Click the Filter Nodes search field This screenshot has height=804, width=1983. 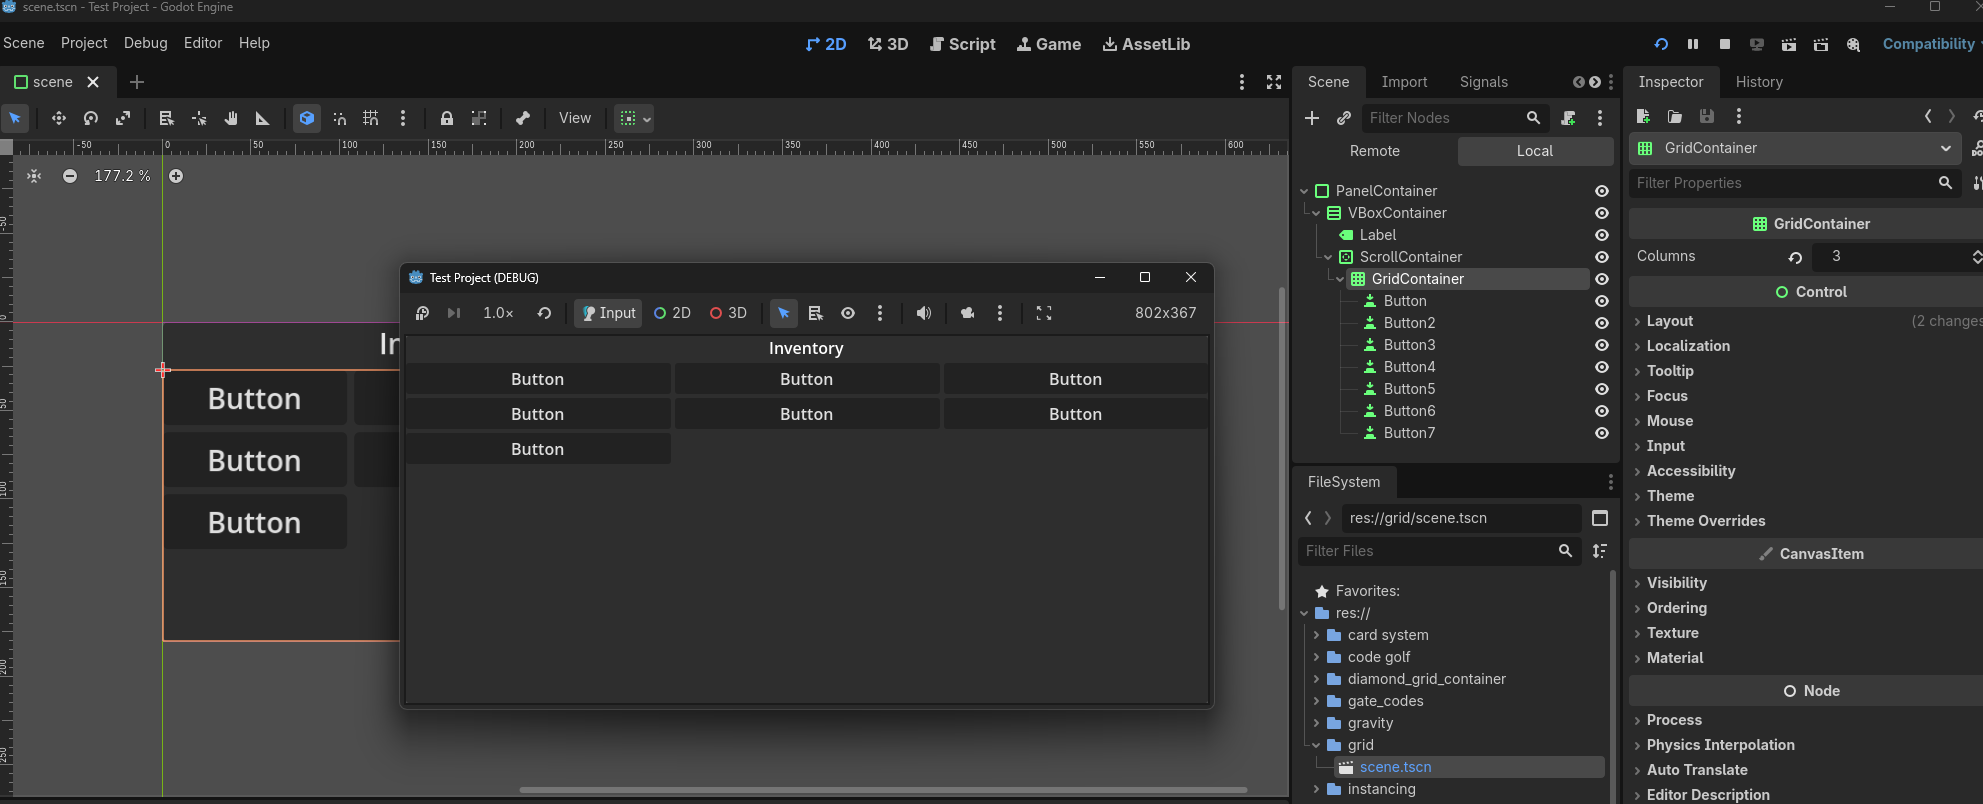tap(1444, 118)
